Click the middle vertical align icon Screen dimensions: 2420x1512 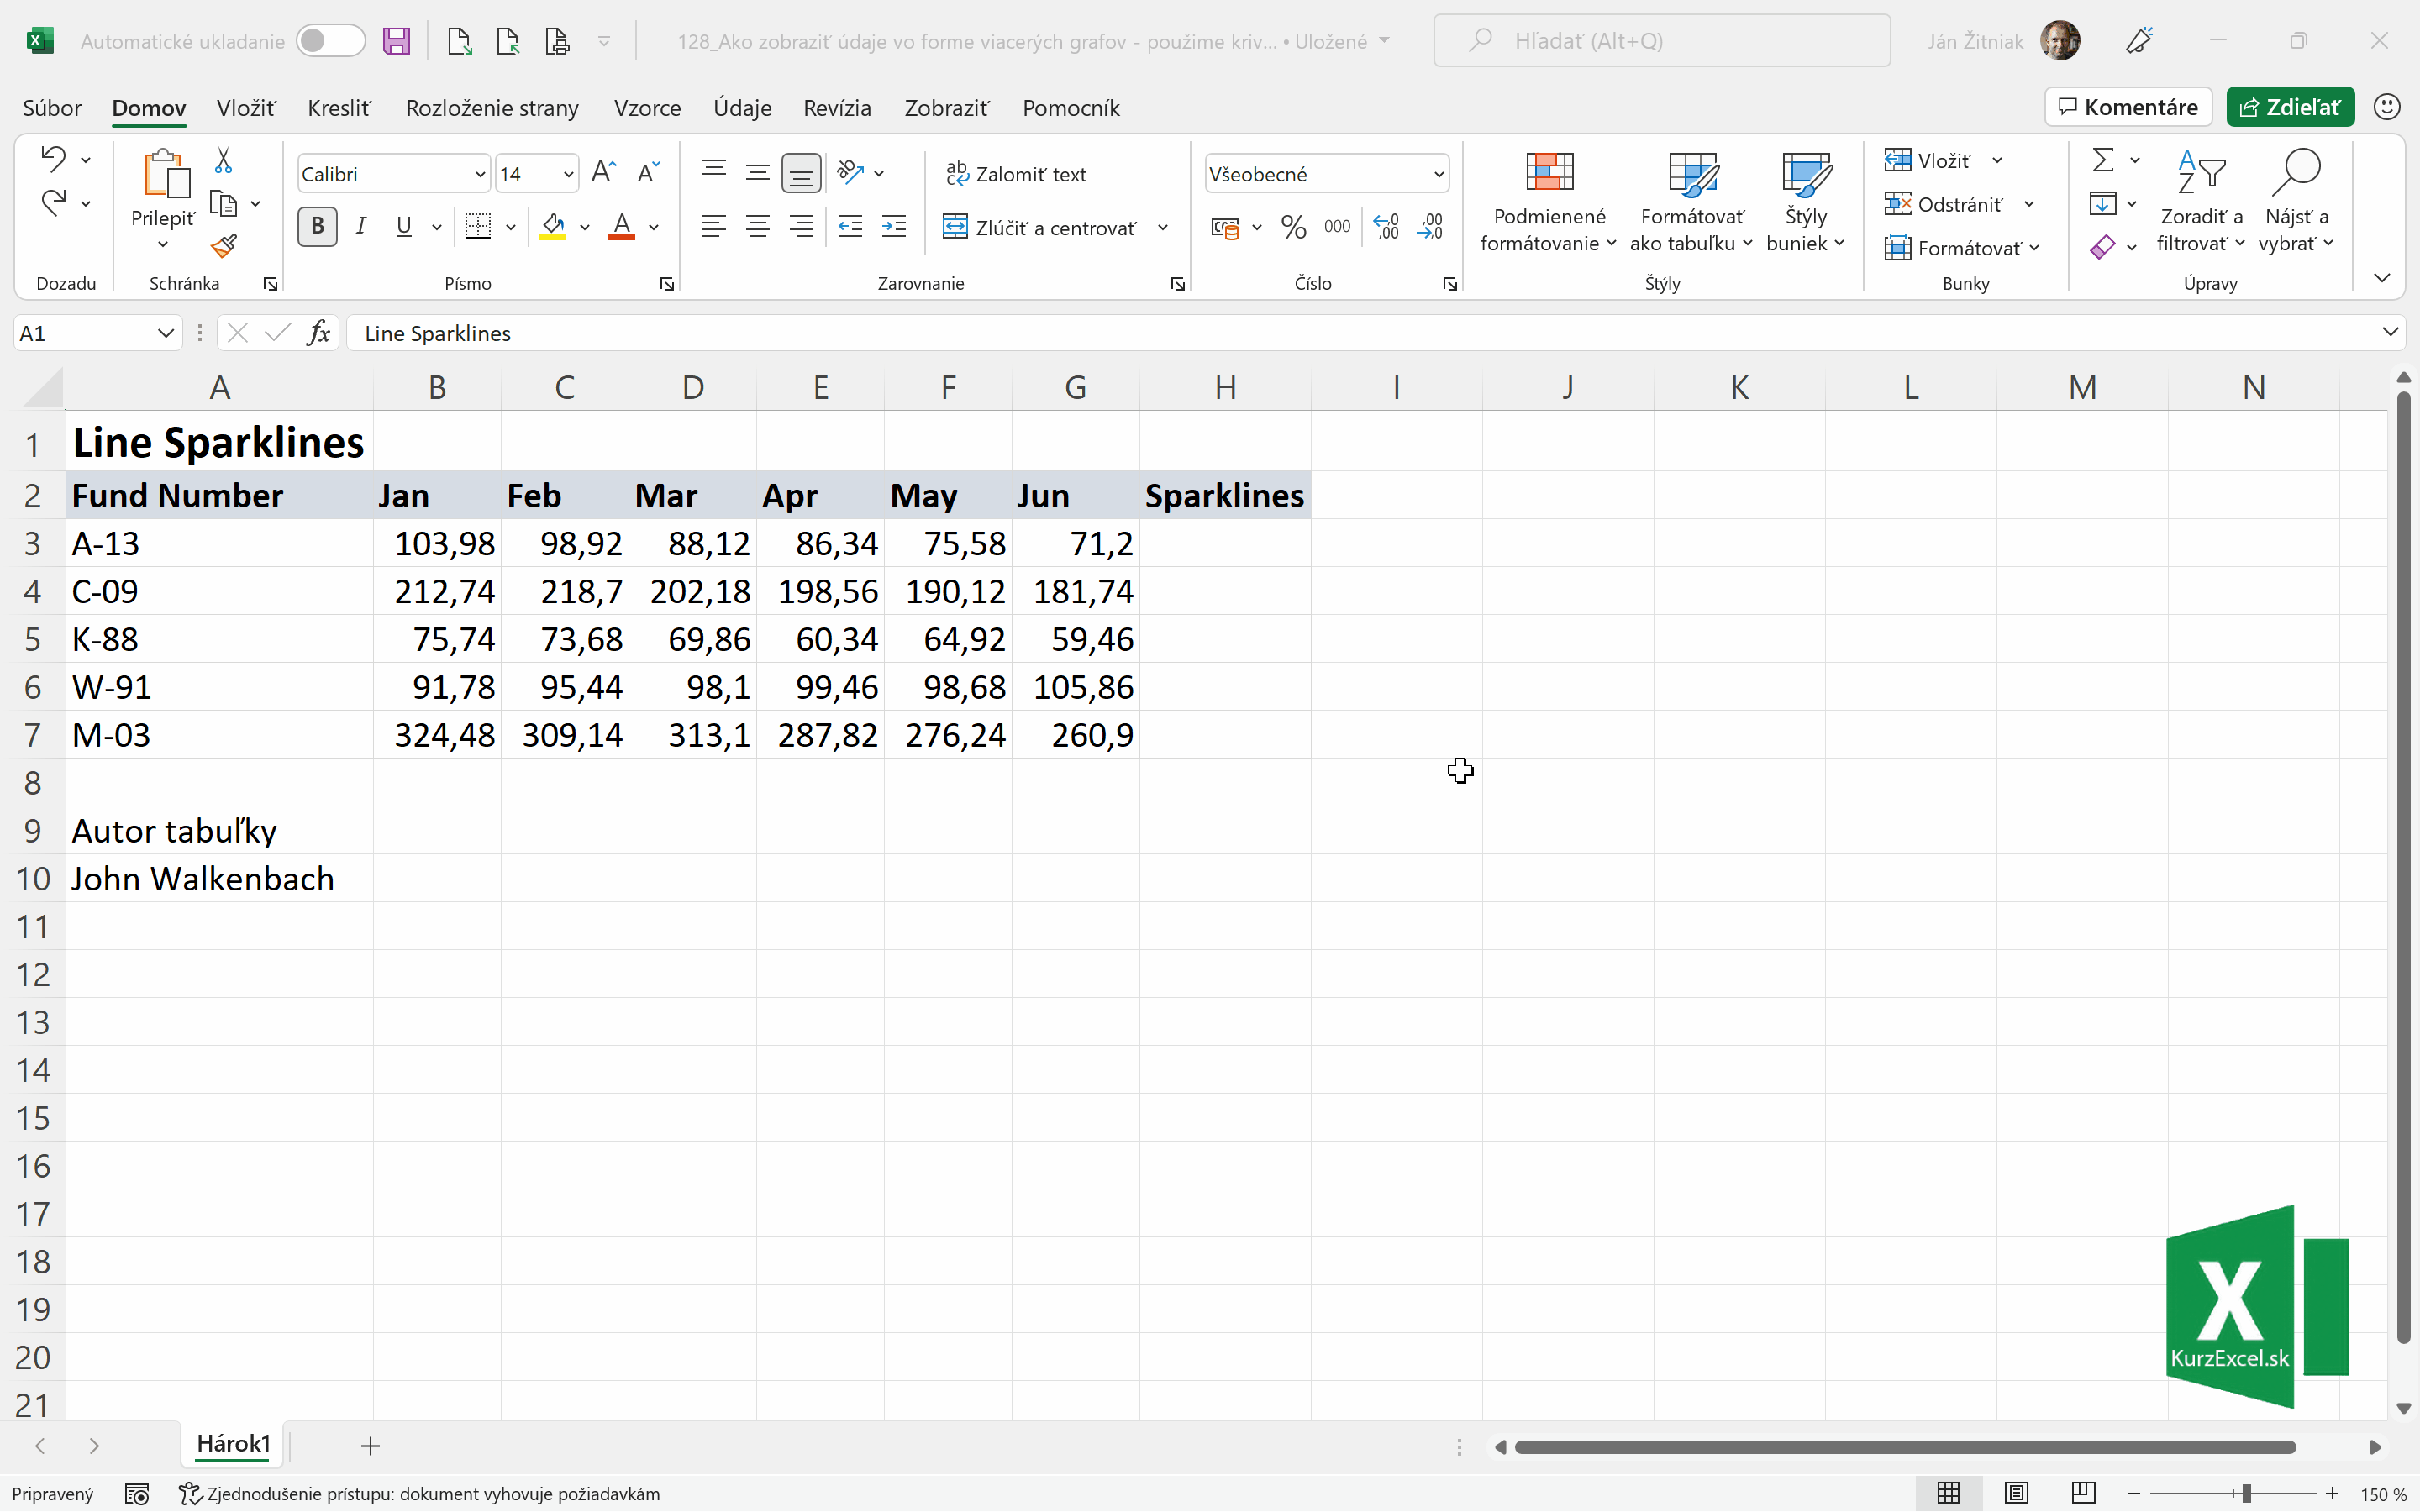point(757,172)
